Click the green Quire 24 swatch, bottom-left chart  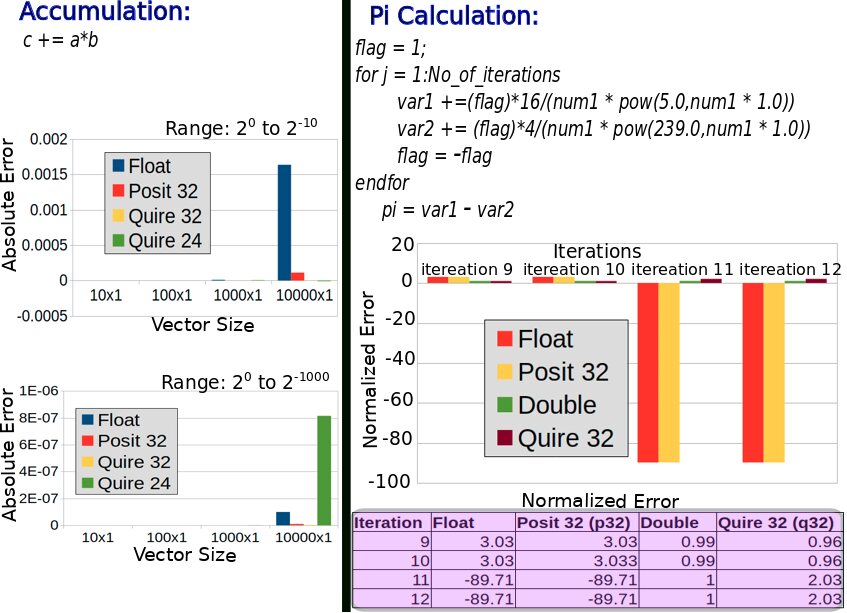pyautogui.click(x=88, y=483)
